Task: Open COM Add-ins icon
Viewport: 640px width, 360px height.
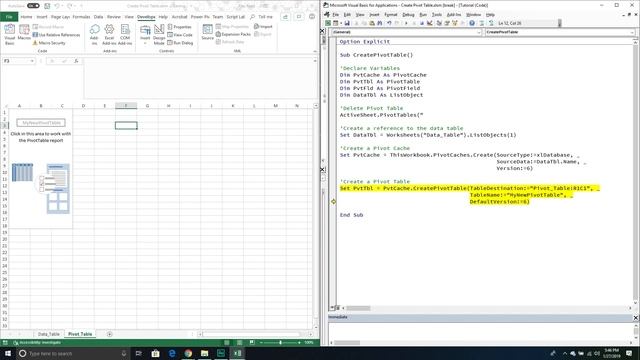Action: (x=125, y=34)
